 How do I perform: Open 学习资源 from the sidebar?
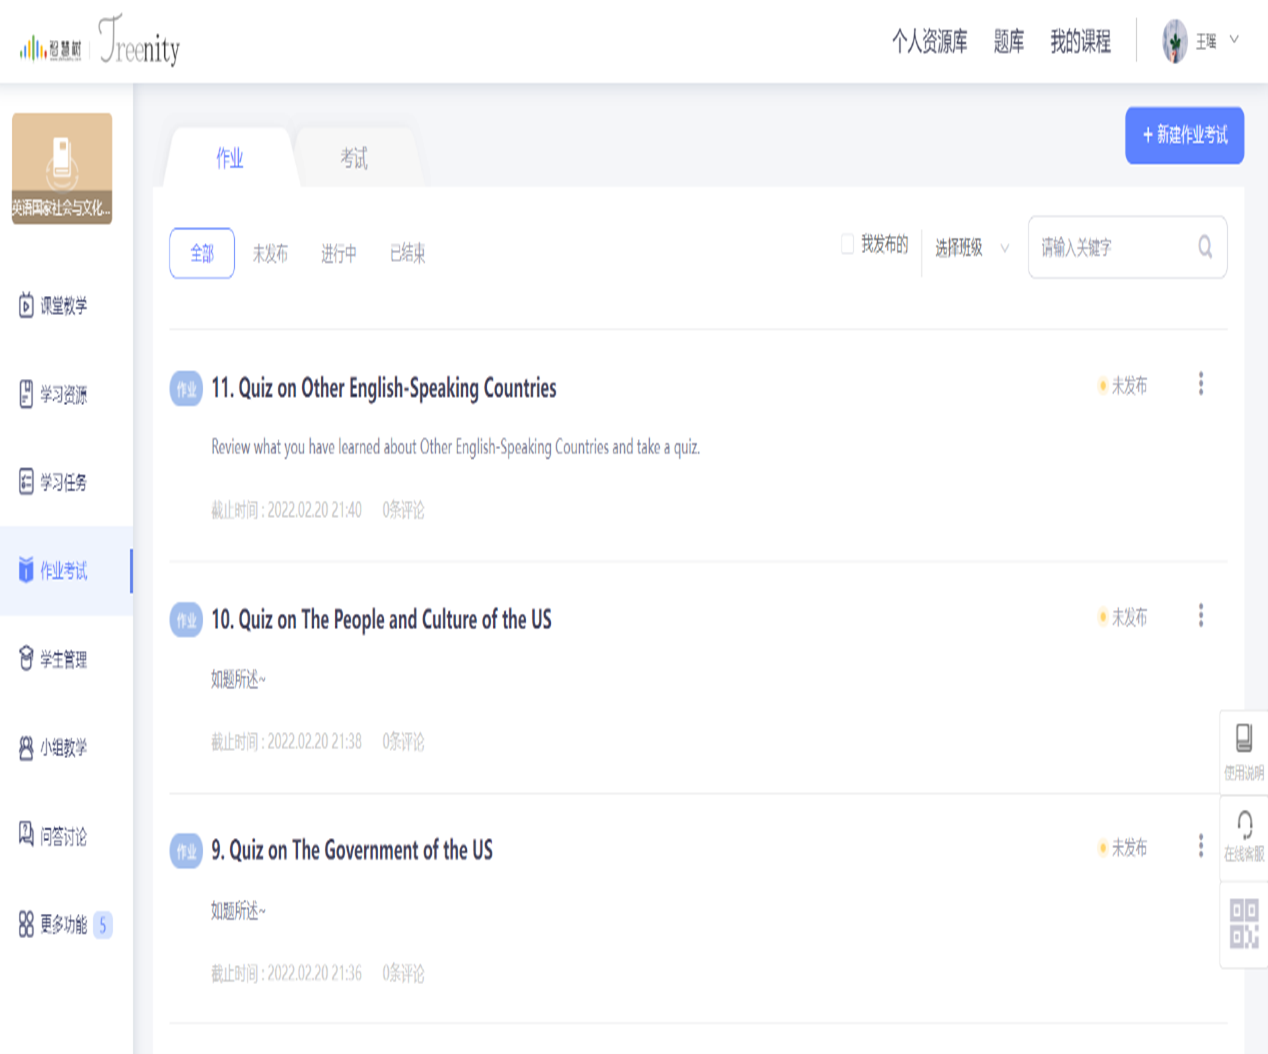point(27,394)
